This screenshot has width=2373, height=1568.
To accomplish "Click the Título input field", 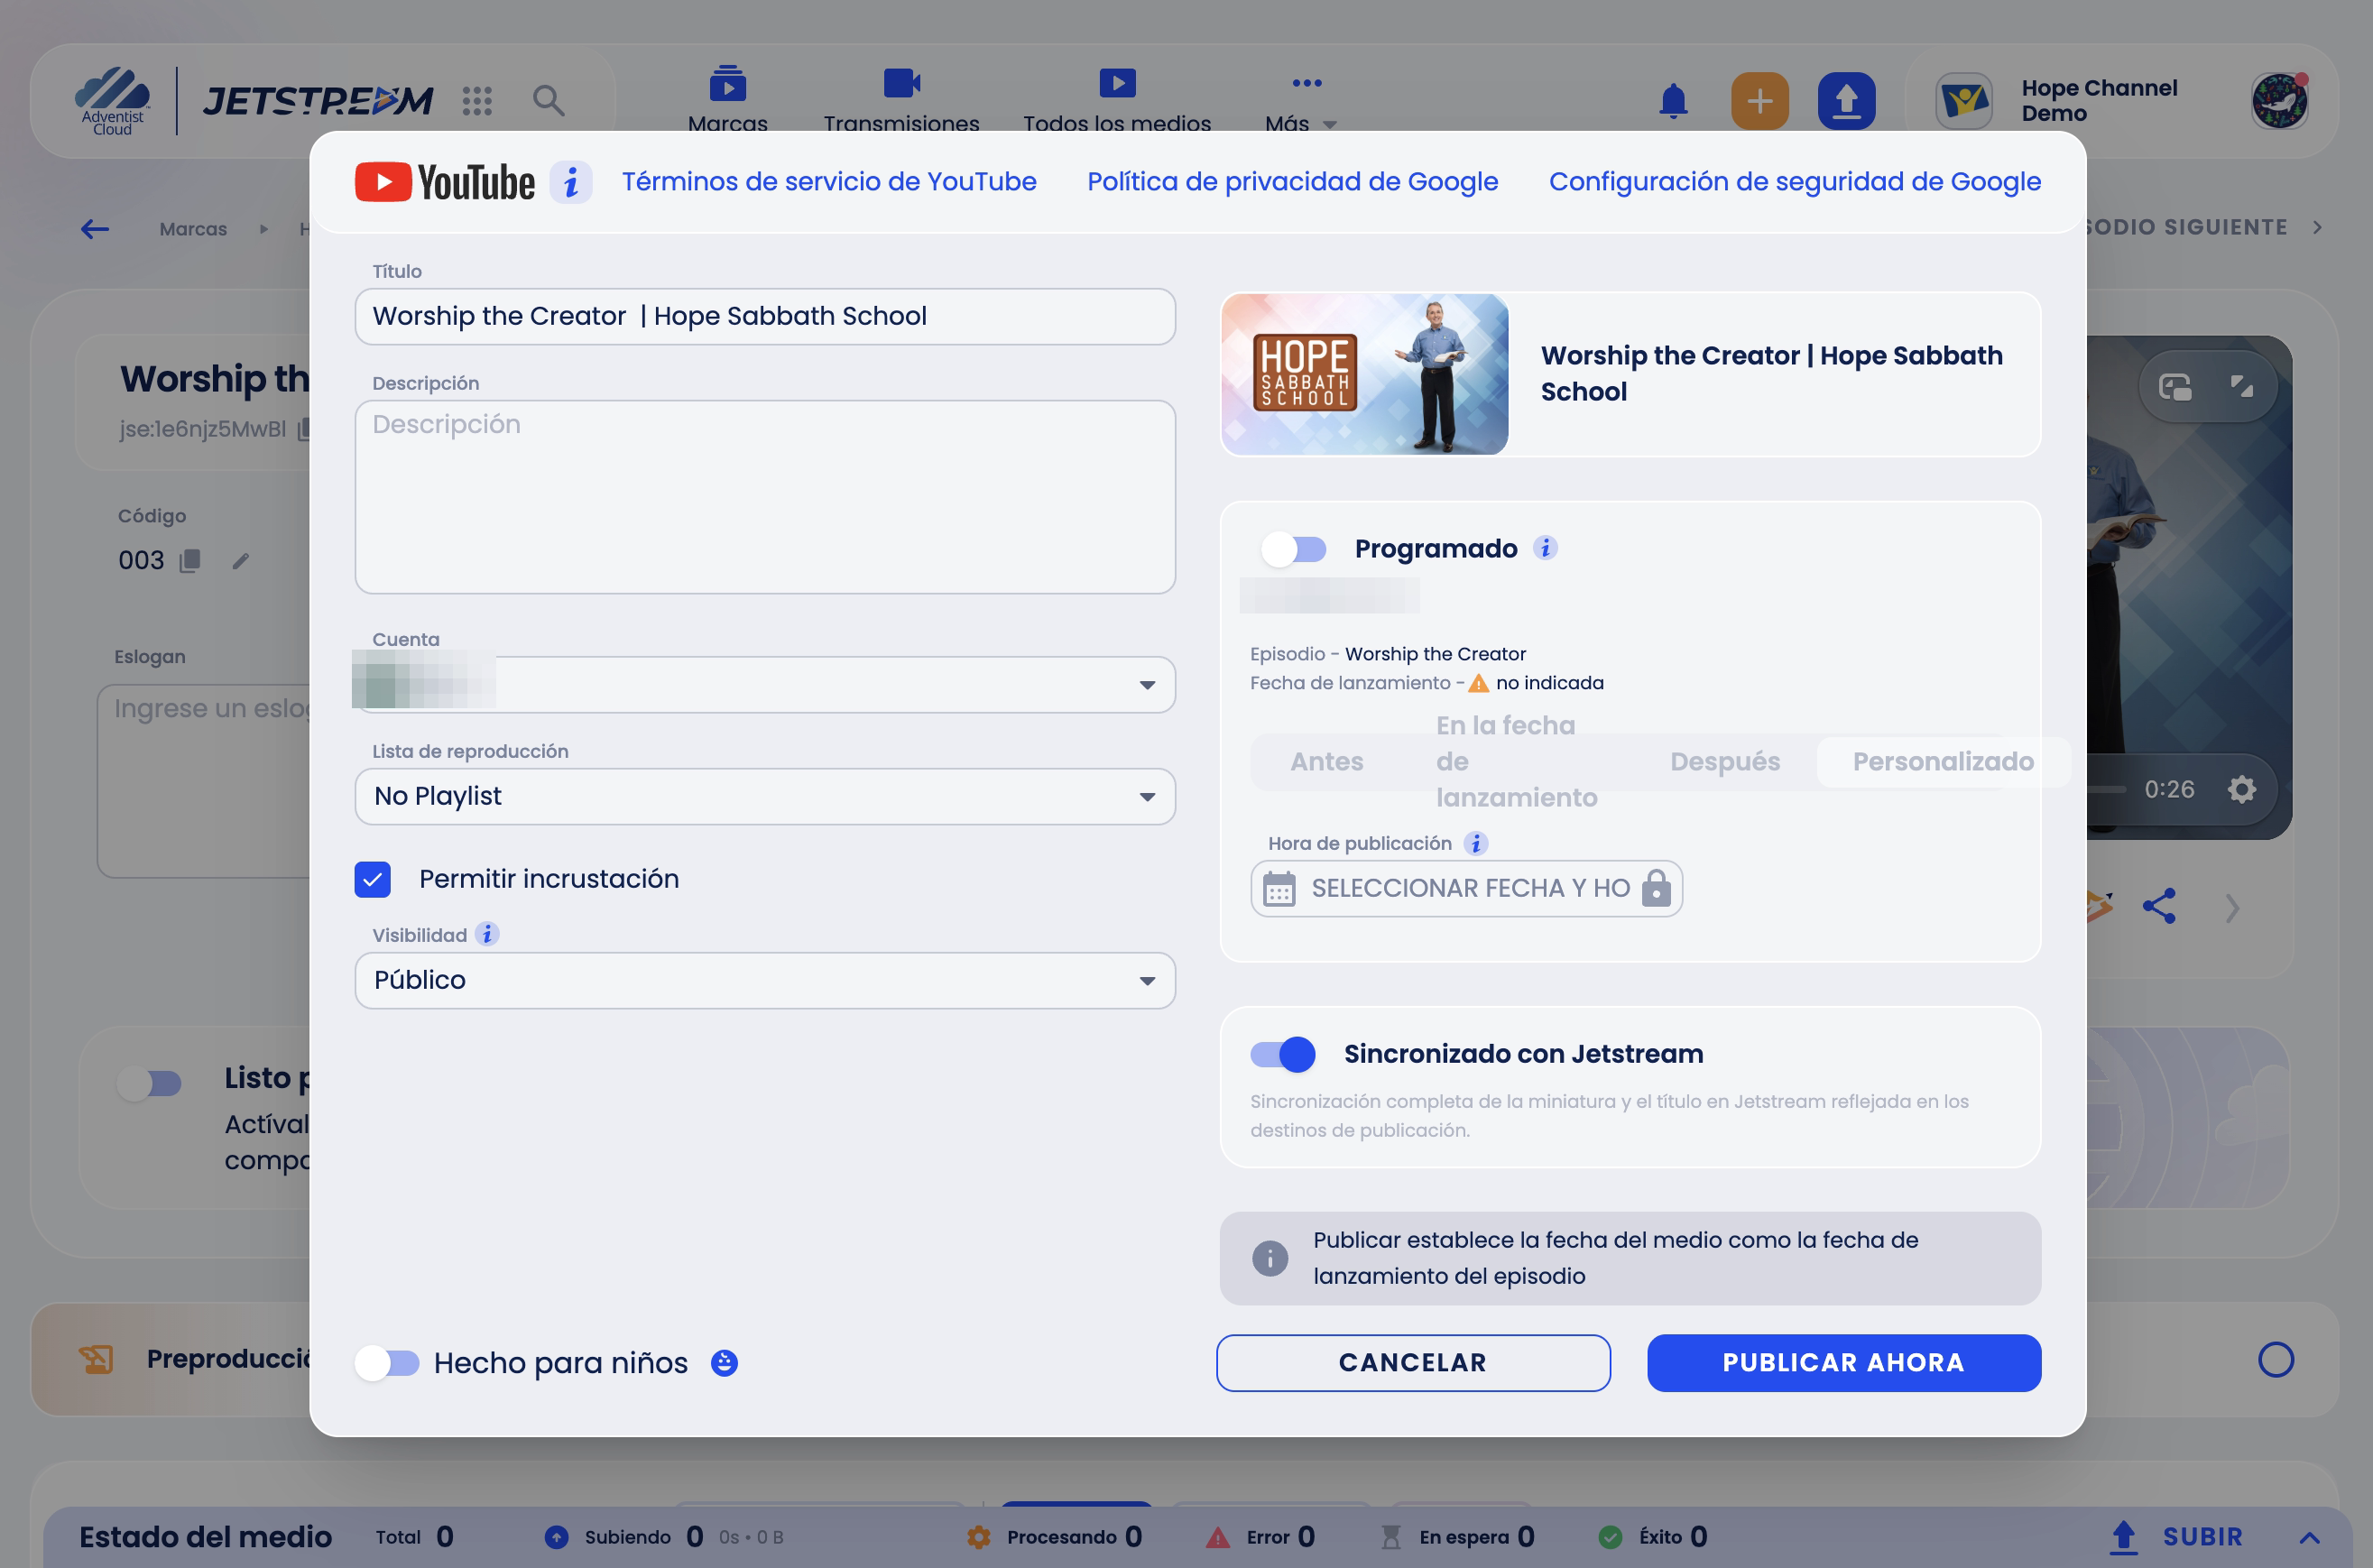I will coord(765,317).
